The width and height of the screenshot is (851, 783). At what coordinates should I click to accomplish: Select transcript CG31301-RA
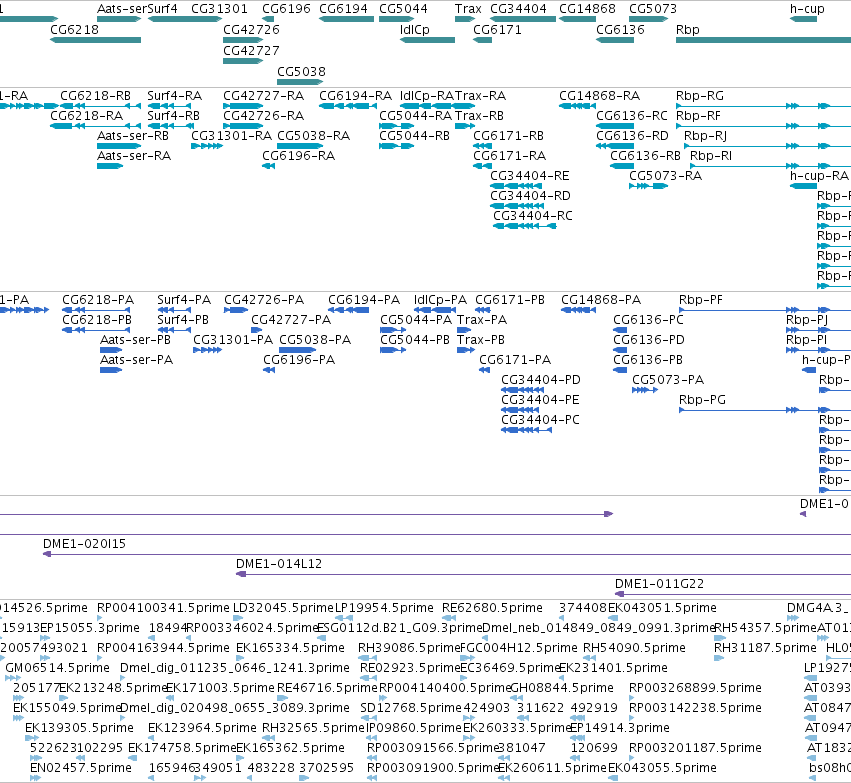pos(207,146)
